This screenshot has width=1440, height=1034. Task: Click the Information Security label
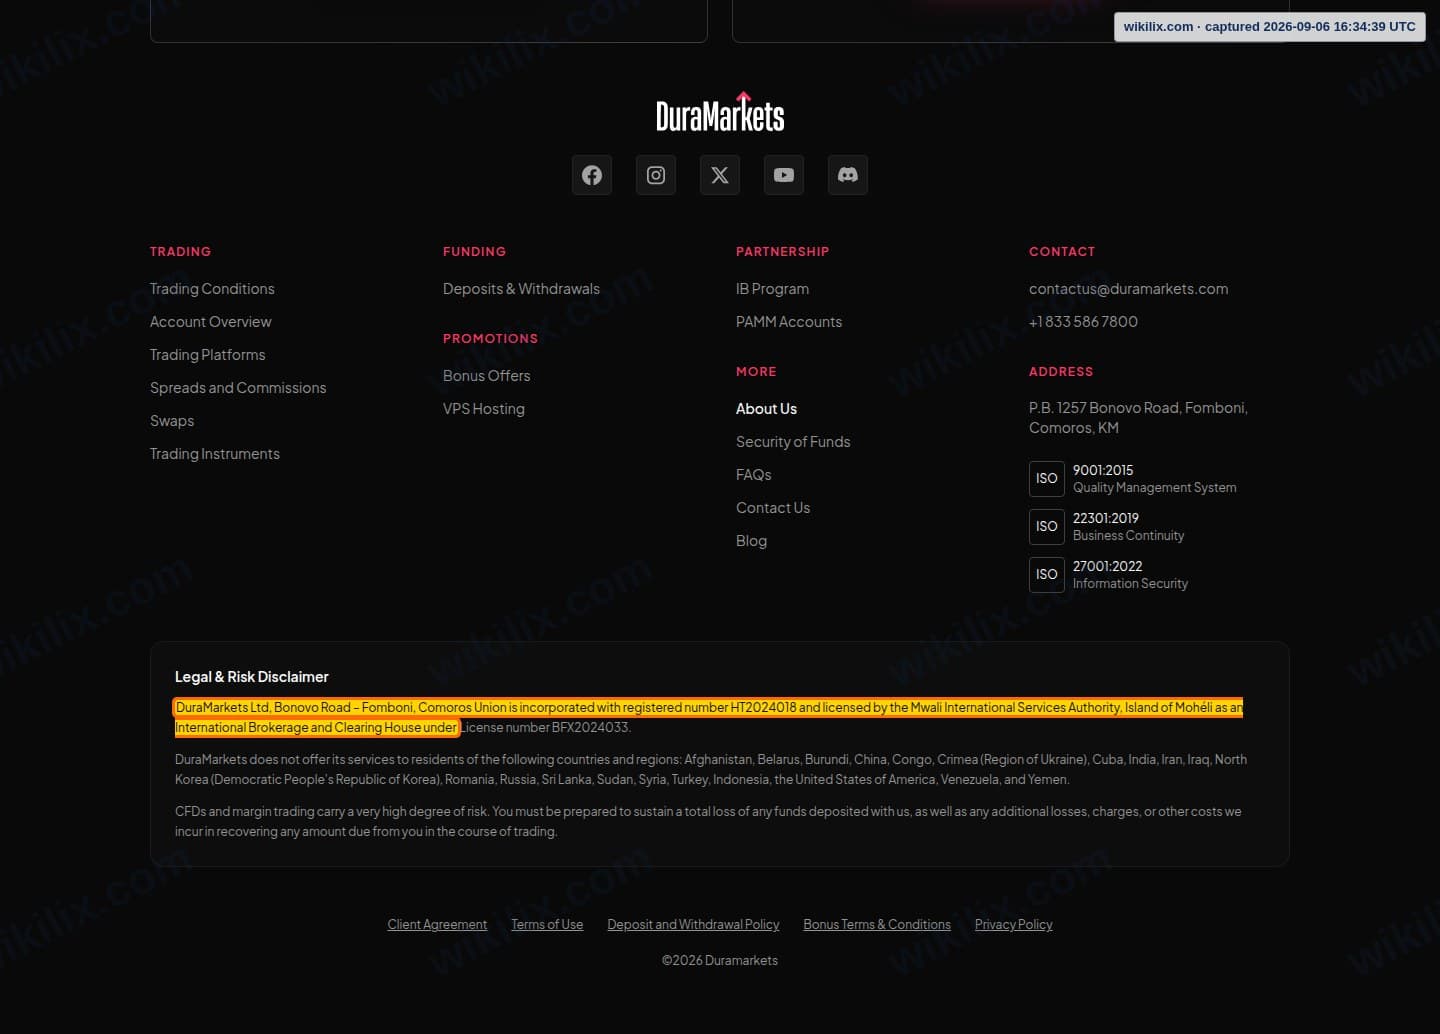(x=1131, y=584)
